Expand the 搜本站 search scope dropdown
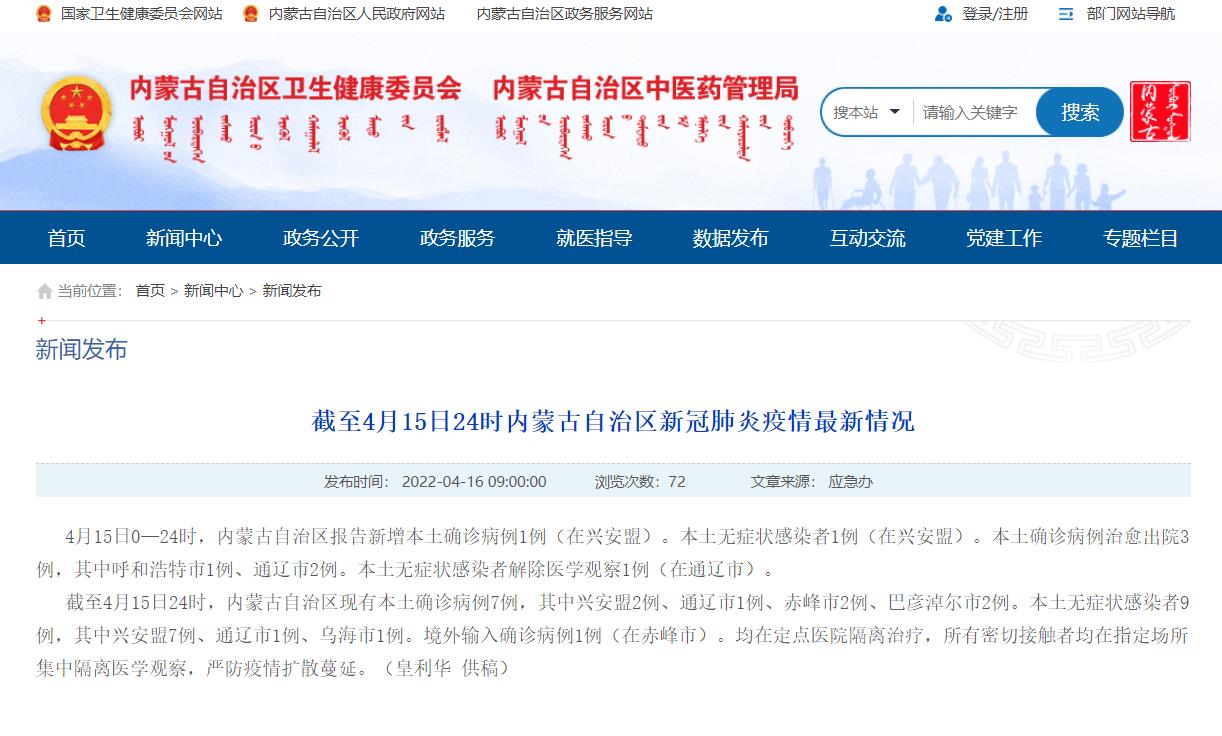The height and width of the screenshot is (736, 1222). (866, 112)
